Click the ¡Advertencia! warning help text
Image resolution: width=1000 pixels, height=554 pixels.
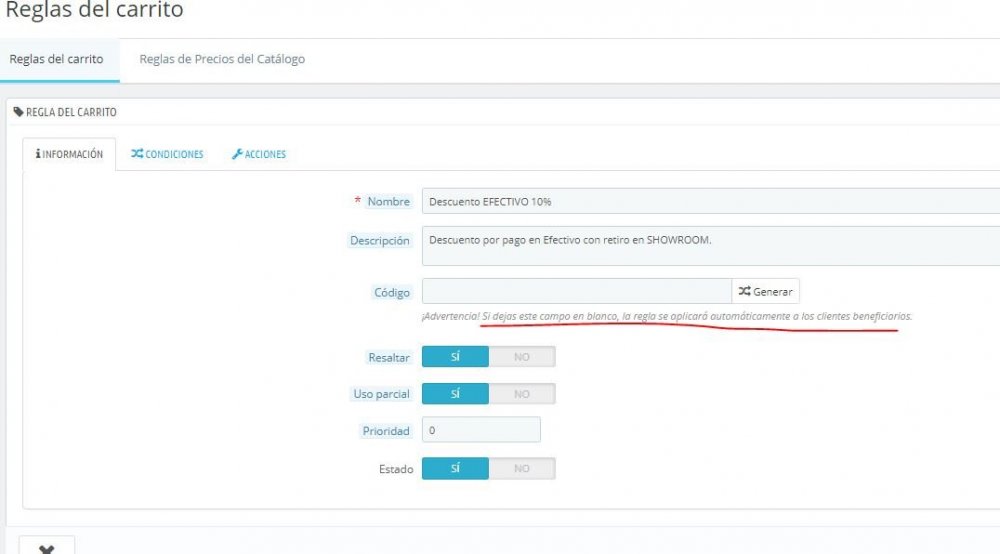tap(667, 316)
